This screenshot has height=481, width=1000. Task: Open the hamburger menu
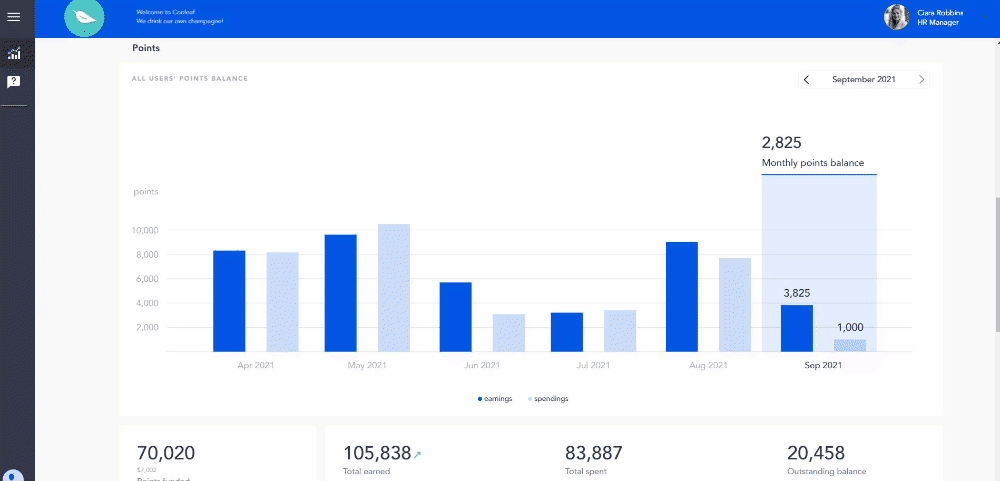(x=13, y=17)
